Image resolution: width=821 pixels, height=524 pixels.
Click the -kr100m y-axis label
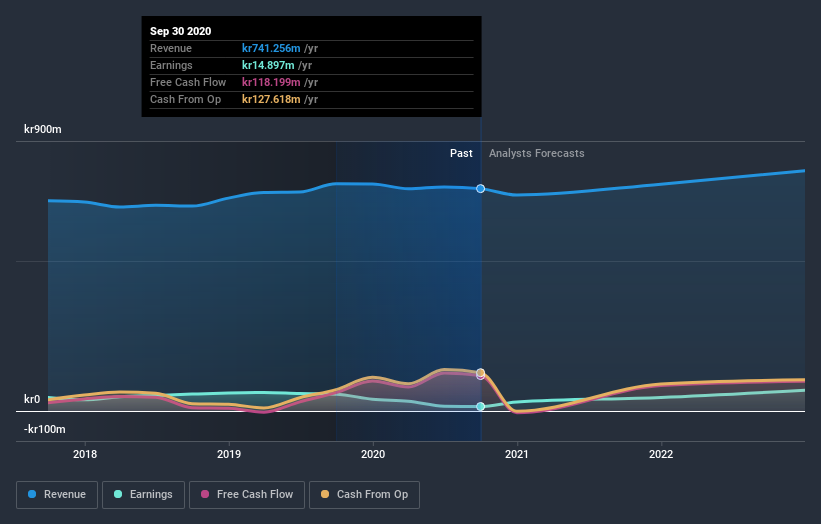pos(45,429)
